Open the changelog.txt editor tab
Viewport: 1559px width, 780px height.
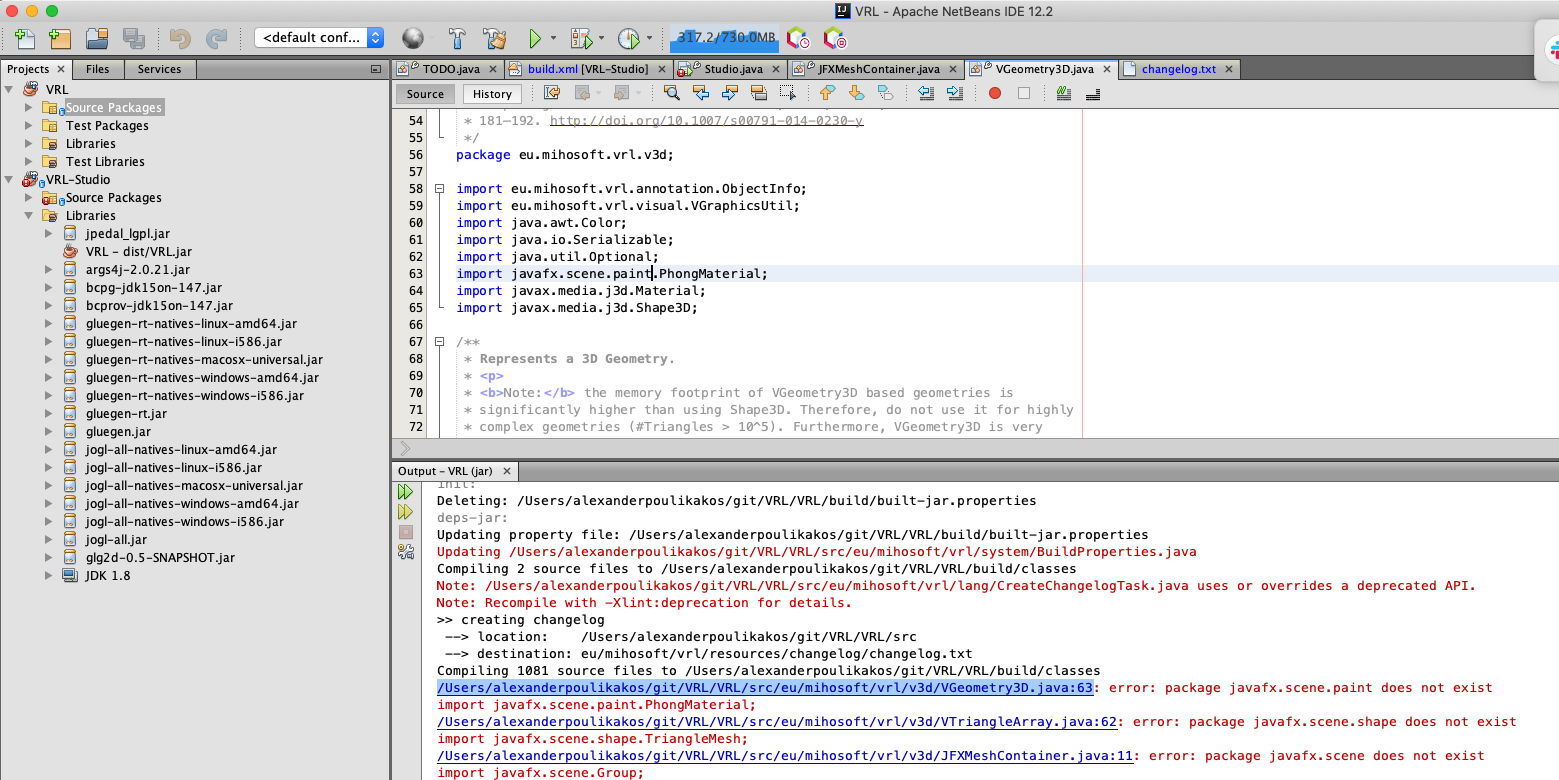[1178, 69]
